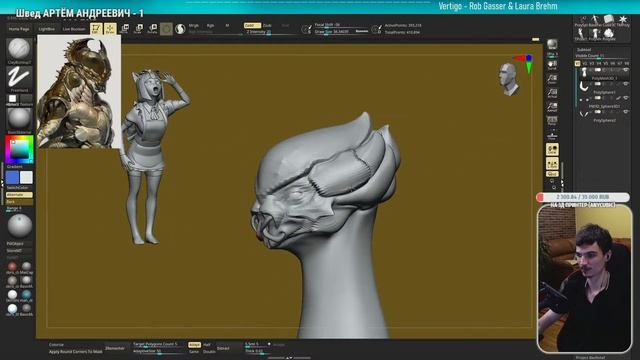Select the Rotate transform icon

(153, 29)
